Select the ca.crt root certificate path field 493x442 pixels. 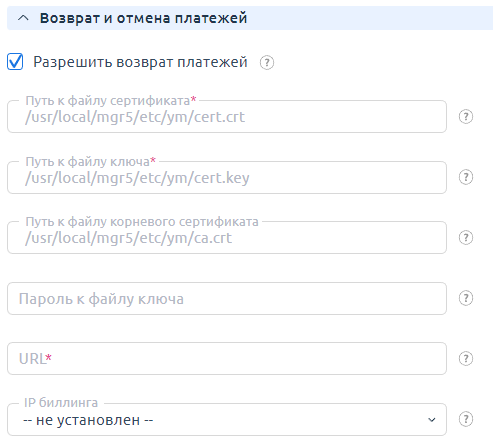(x=227, y=238)
